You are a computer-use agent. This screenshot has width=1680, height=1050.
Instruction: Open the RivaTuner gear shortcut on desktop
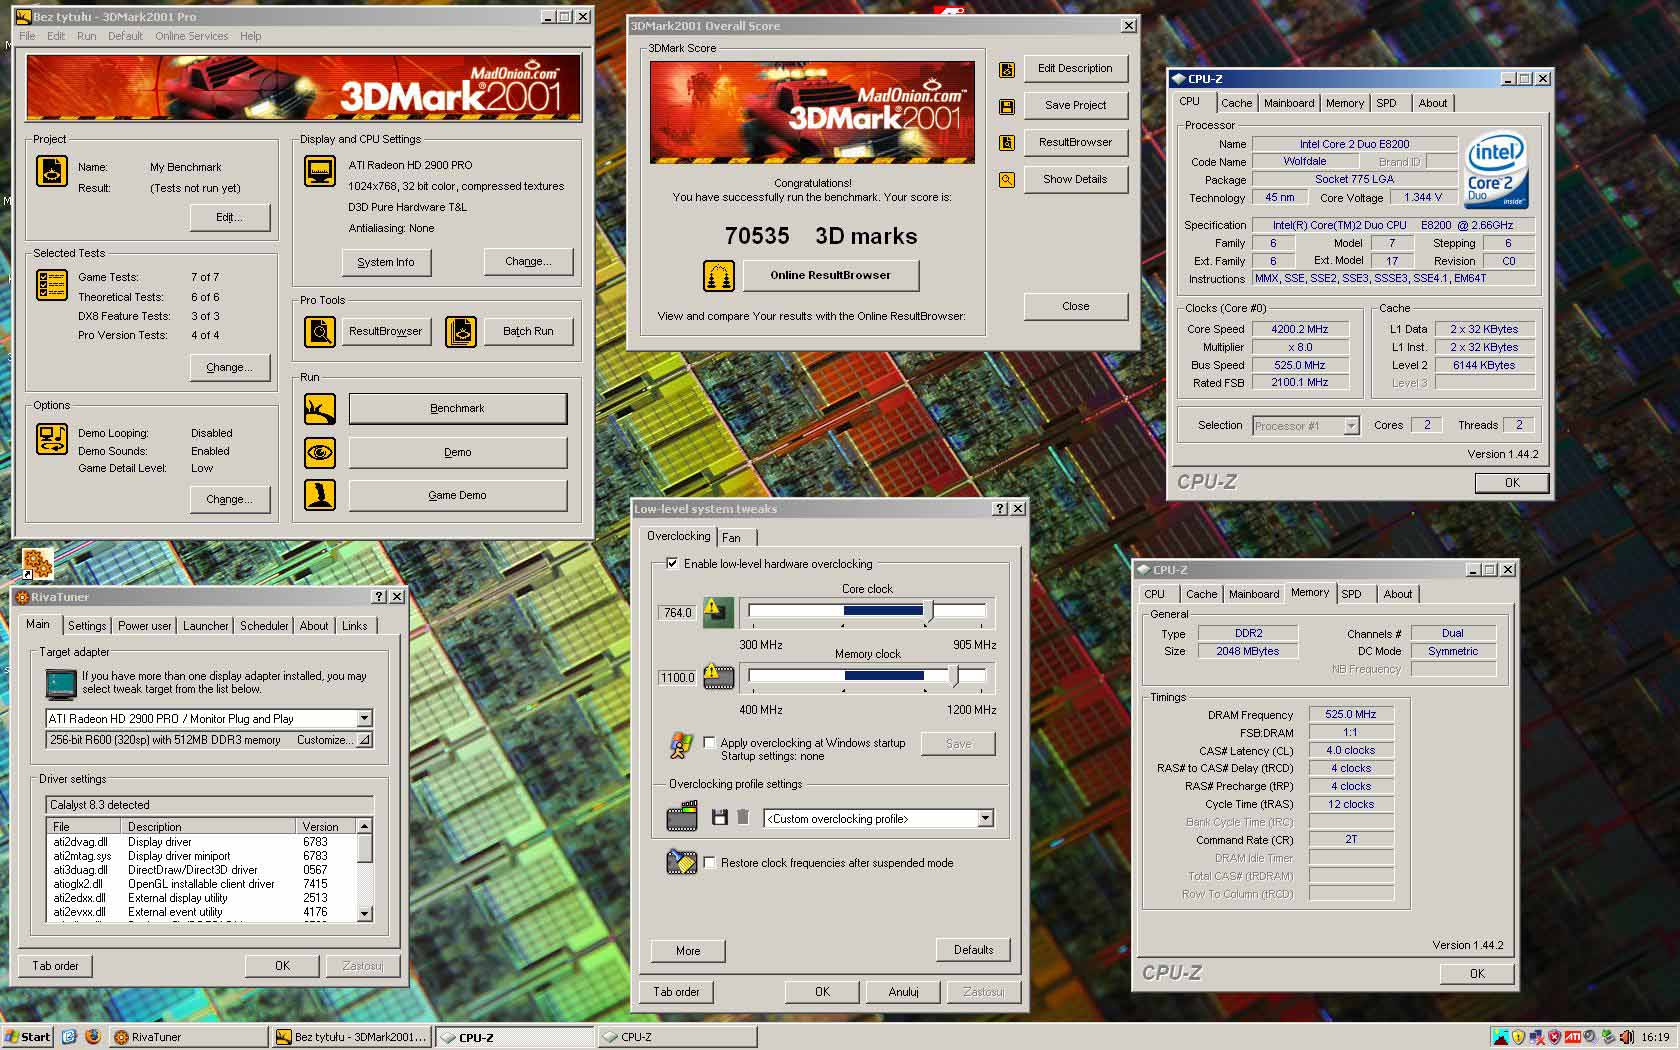click(x=37, y=564)
